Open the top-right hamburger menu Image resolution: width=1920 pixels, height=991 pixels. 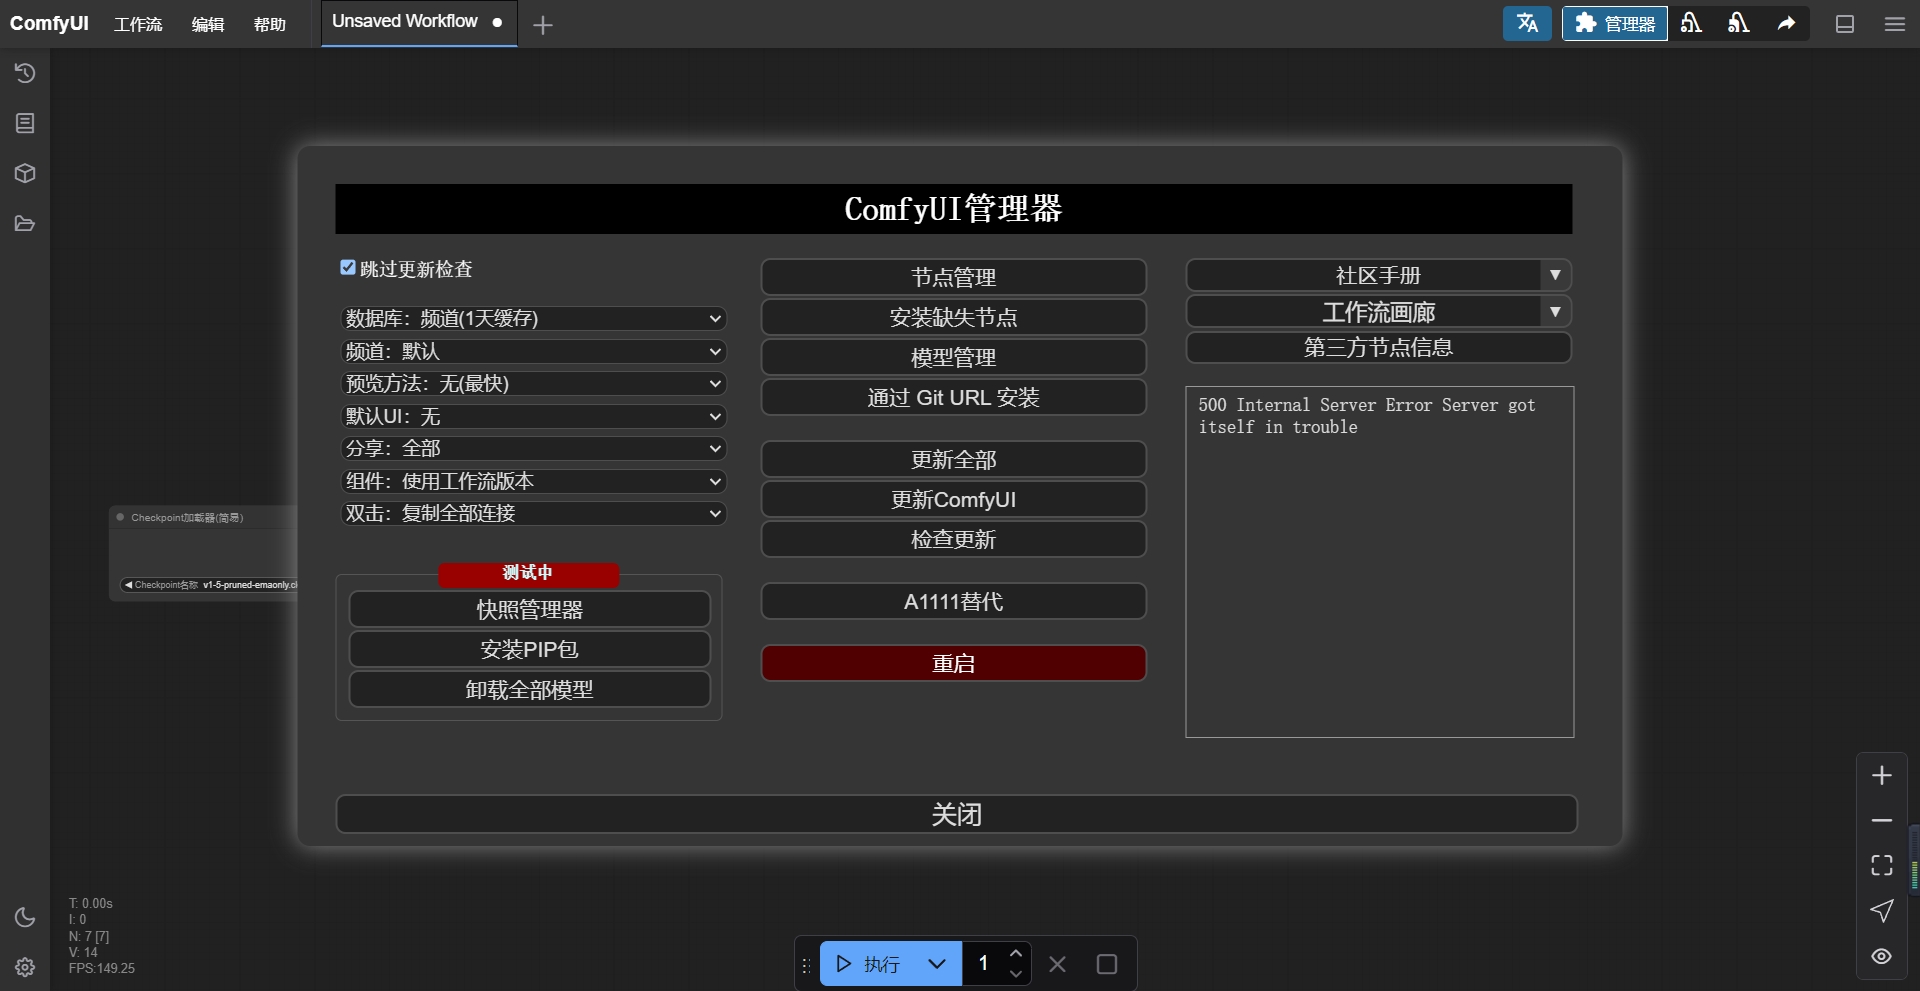click(1895, 24)
